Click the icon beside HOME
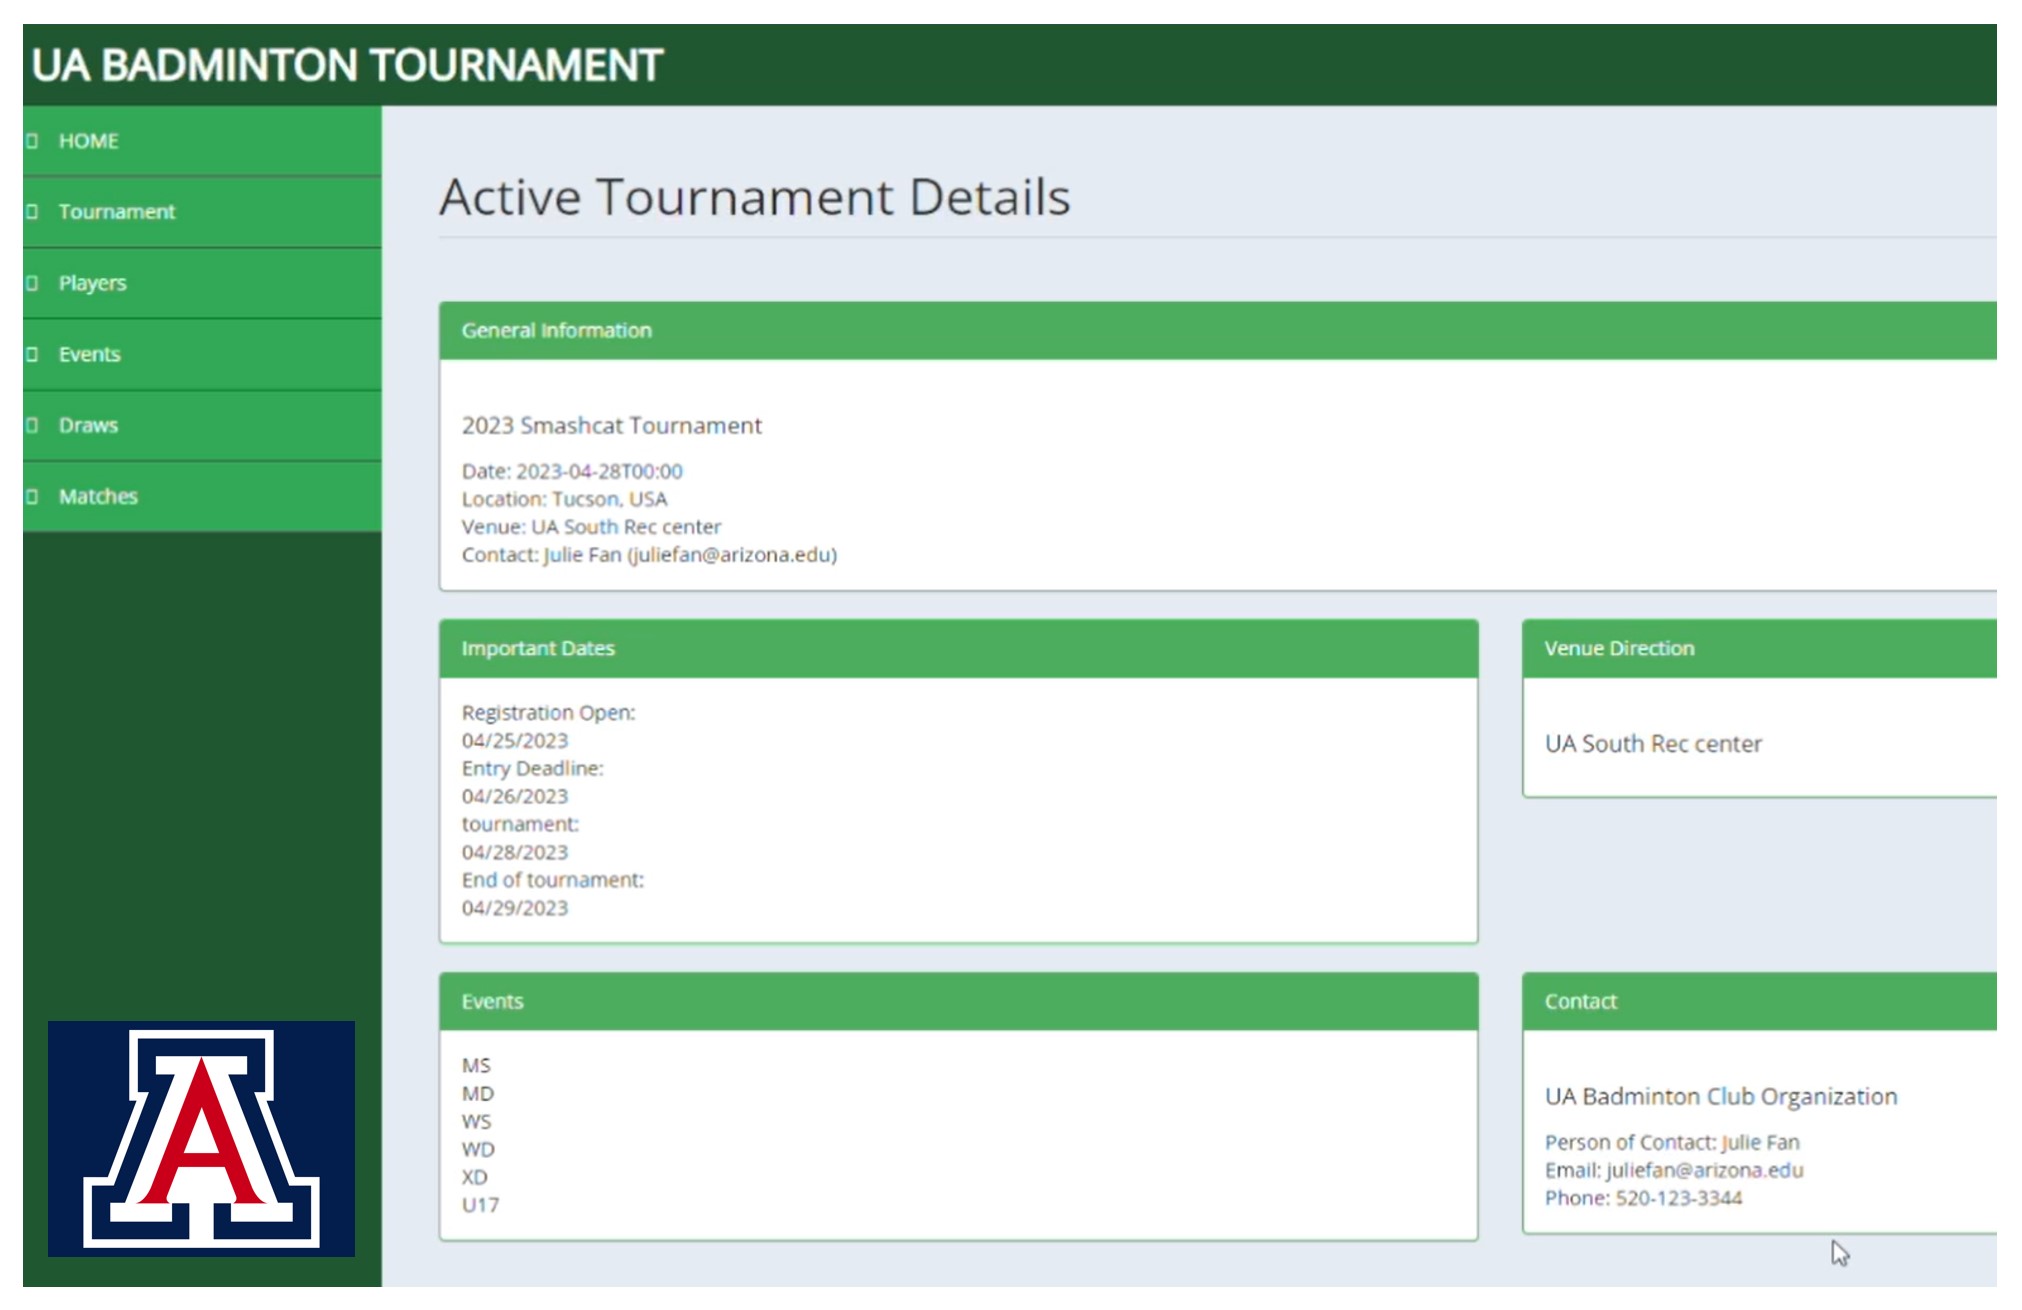Image resolution: width=2022 pixels, height=1310 pixels. 33,141
